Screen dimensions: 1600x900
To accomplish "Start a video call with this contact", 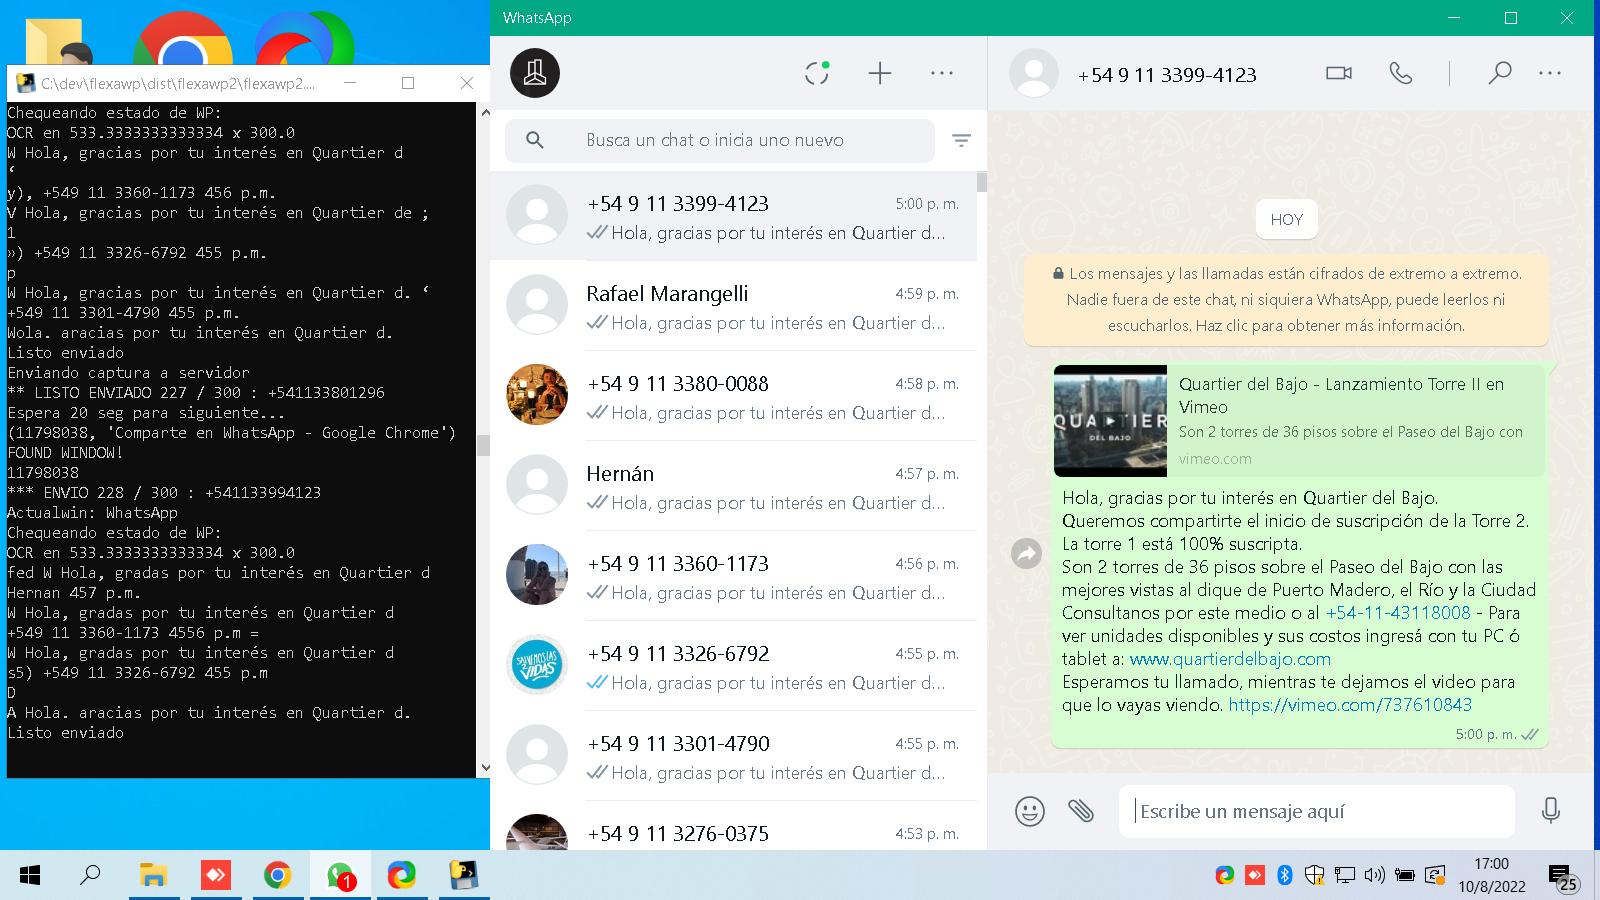I will click(x=1339, y=73).
